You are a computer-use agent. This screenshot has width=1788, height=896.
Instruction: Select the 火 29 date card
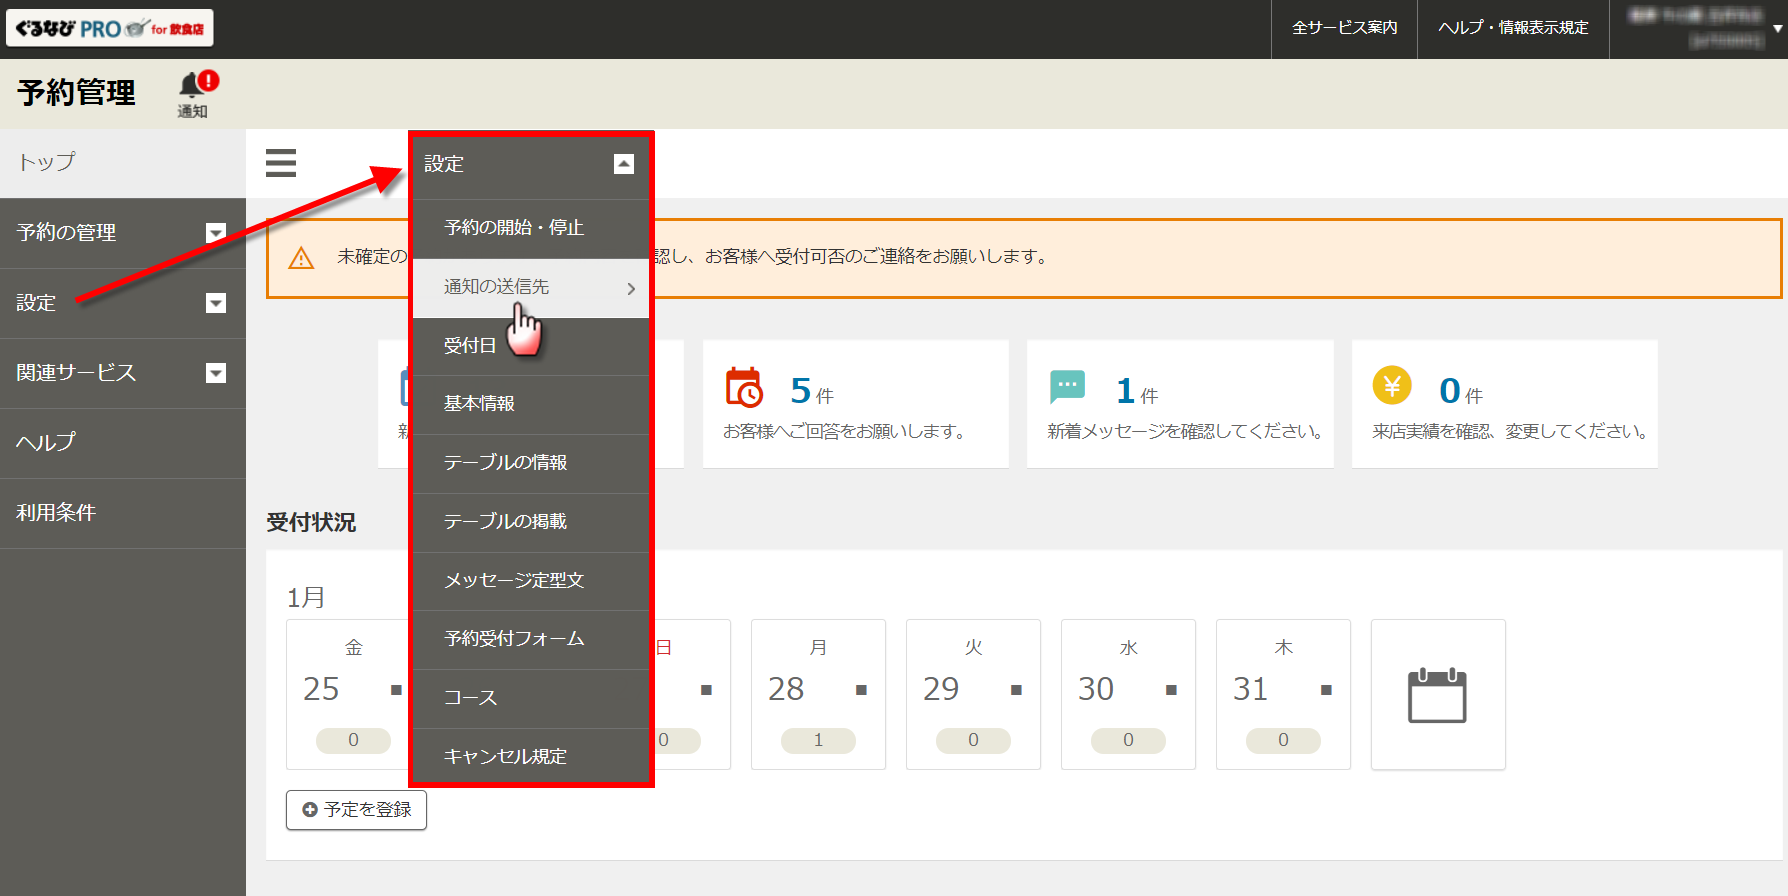pyautogui.click(x=973, y=694)
